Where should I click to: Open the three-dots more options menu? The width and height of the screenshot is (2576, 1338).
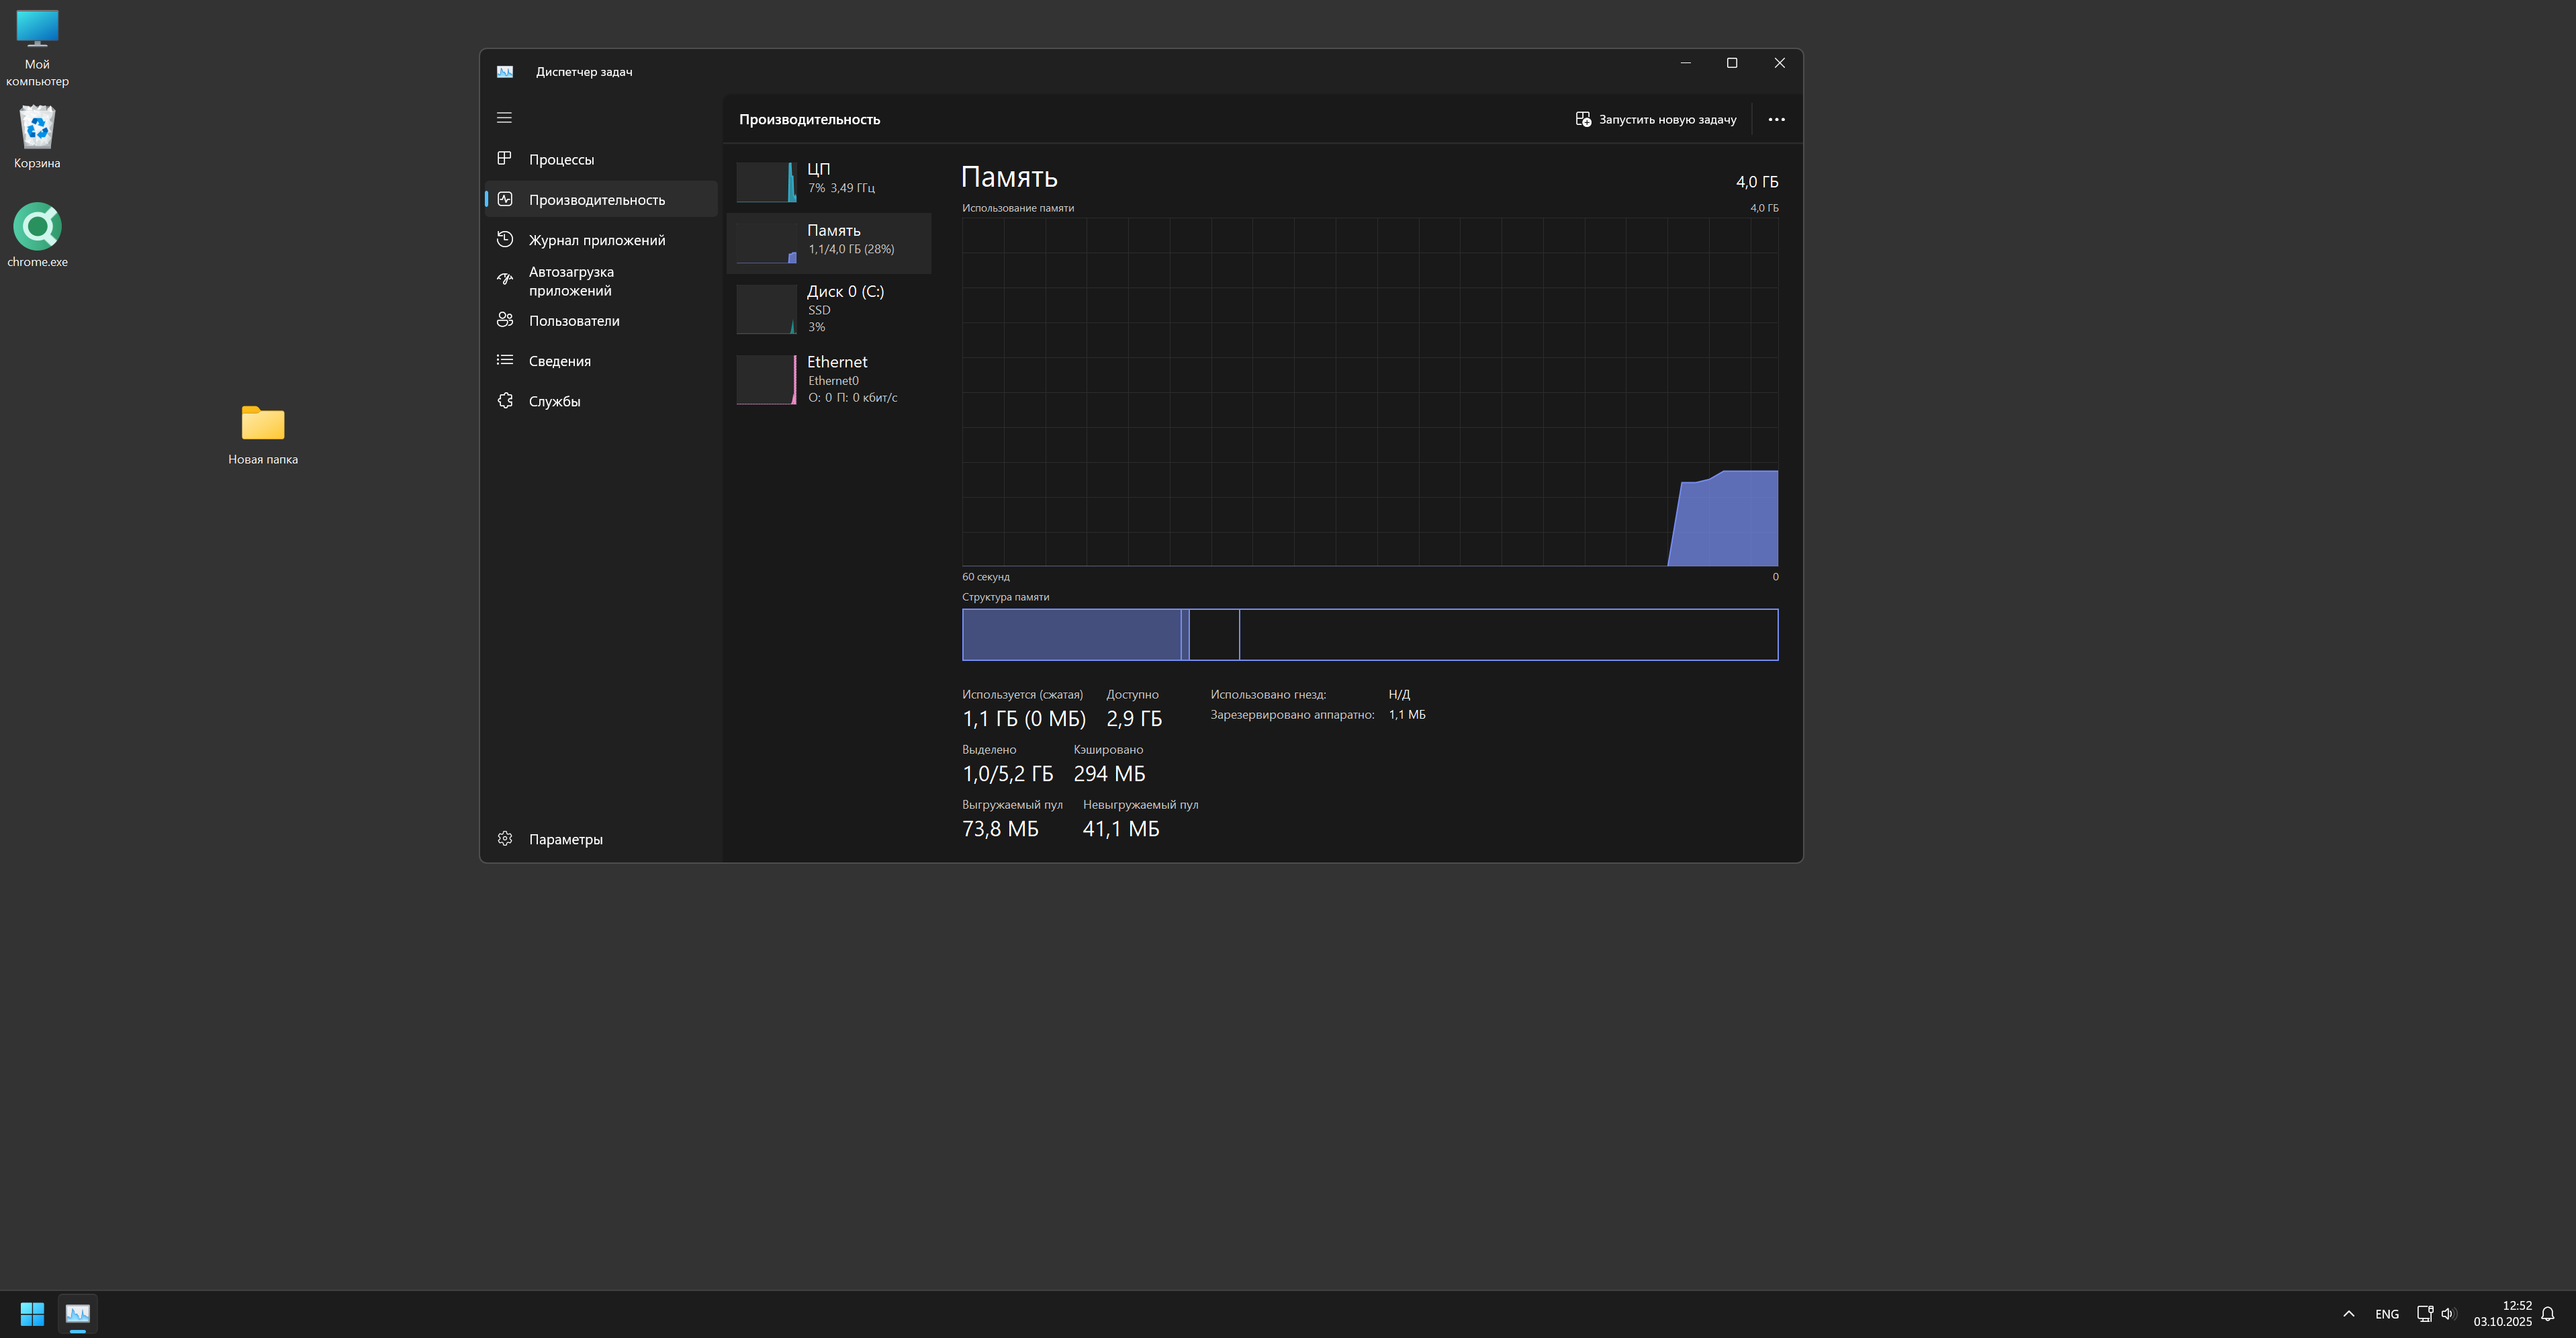coord(1776,119)
